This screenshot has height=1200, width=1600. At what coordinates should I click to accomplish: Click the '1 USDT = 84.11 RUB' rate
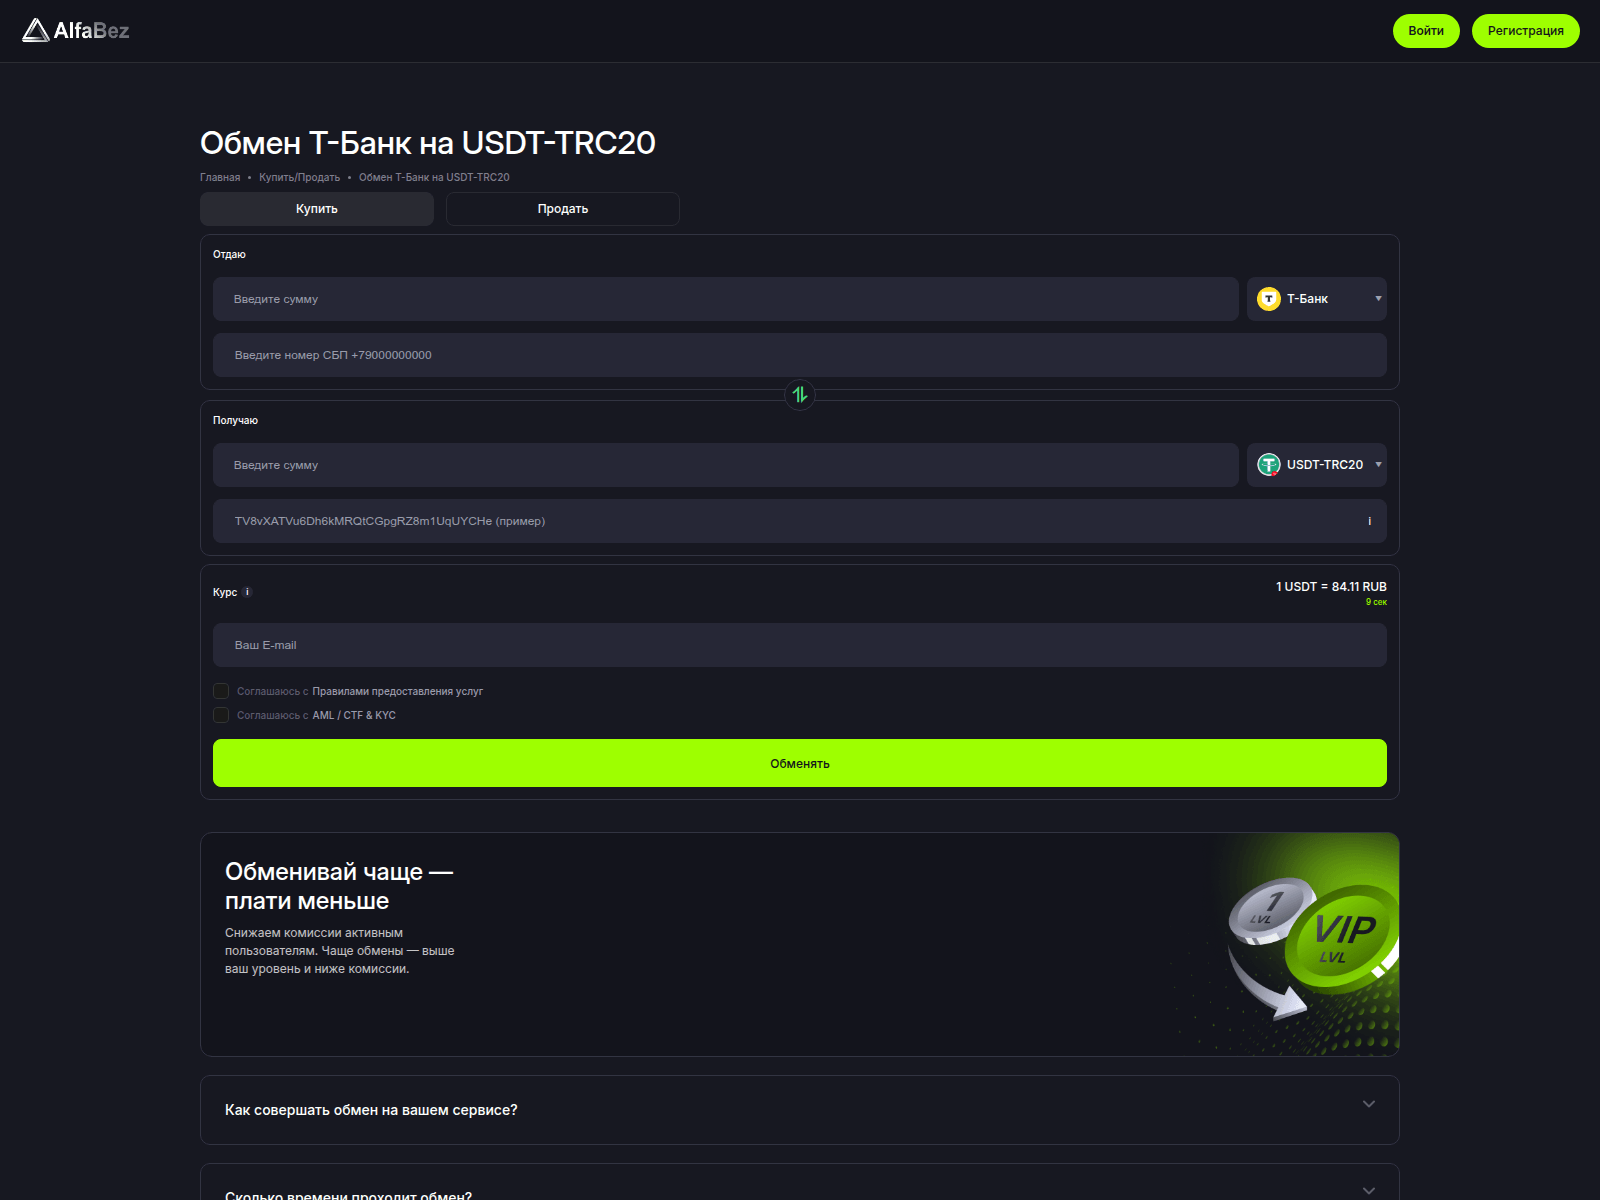point(1331,587)
